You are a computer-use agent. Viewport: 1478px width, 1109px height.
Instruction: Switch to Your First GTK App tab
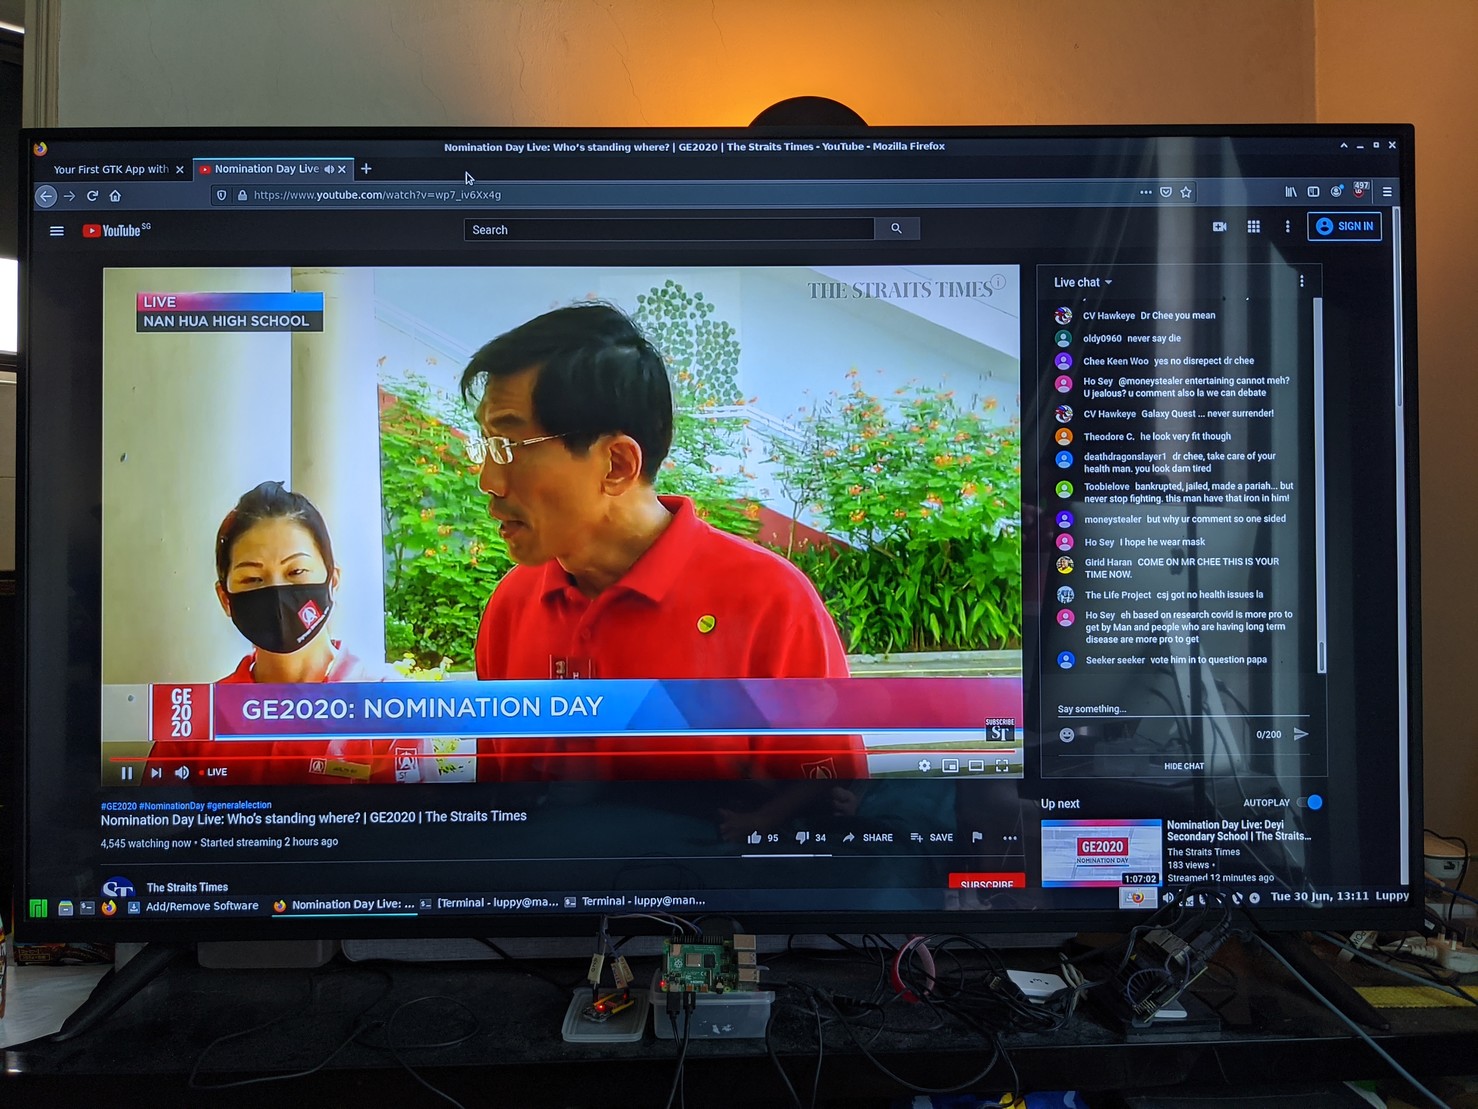110,170
